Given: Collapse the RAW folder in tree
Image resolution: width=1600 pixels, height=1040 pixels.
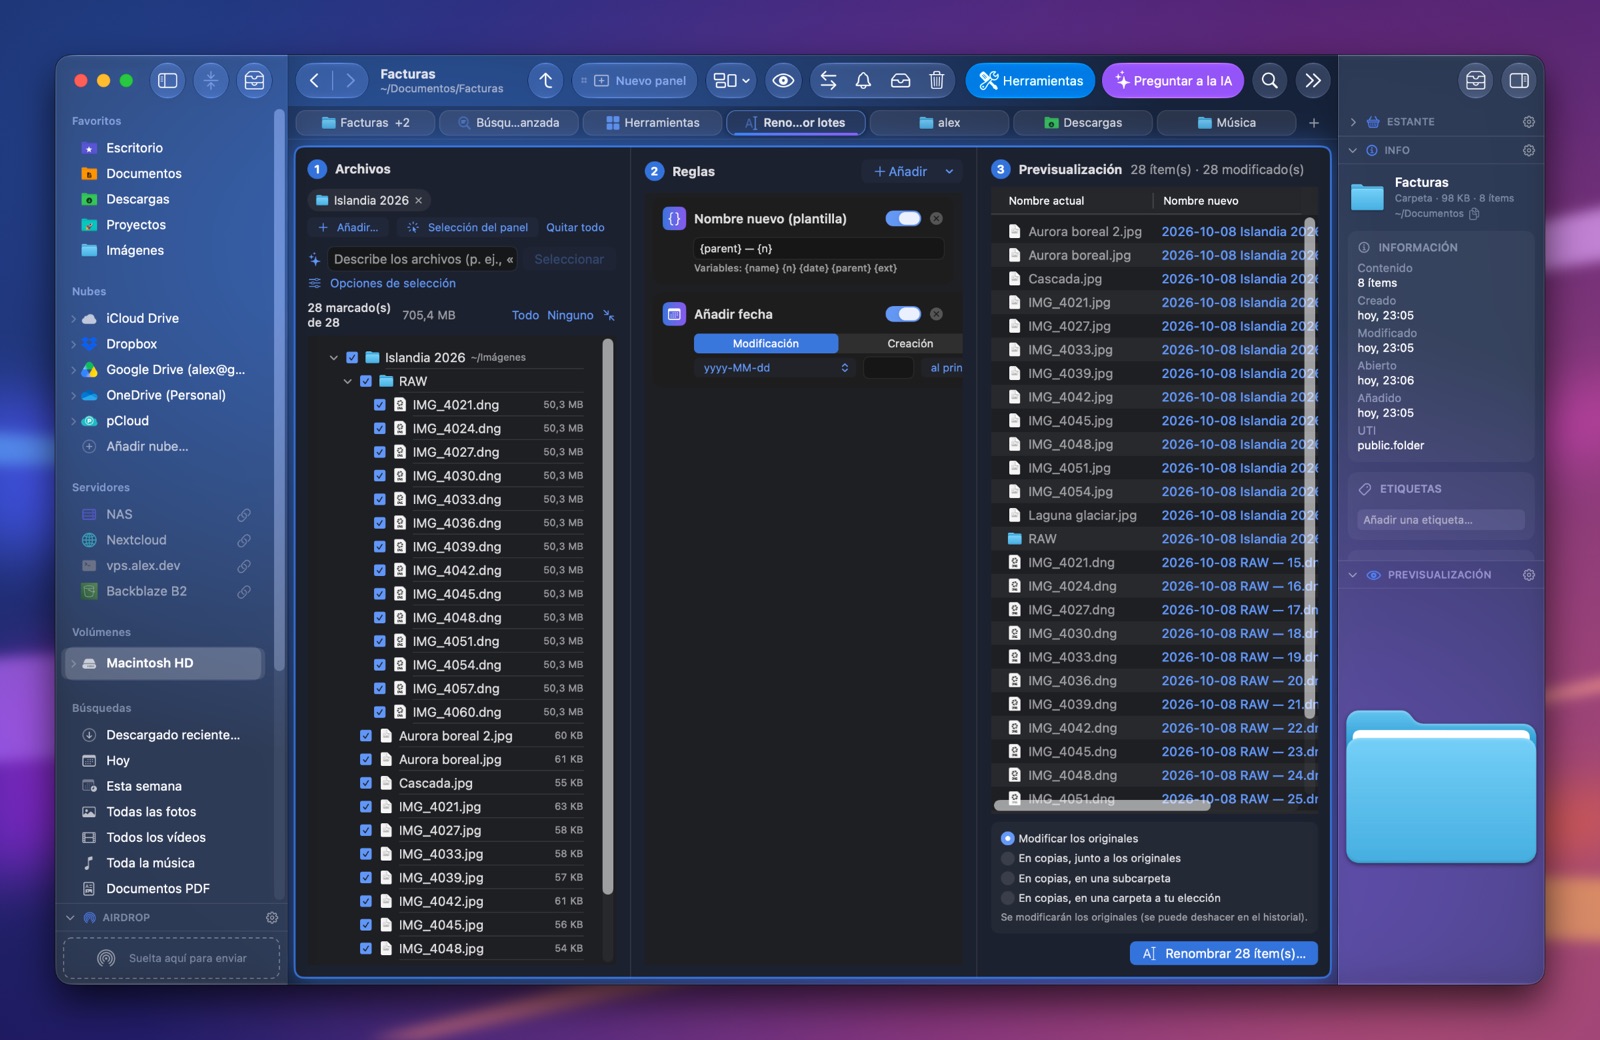Looking at the screenshot, I should pos(348,382).
